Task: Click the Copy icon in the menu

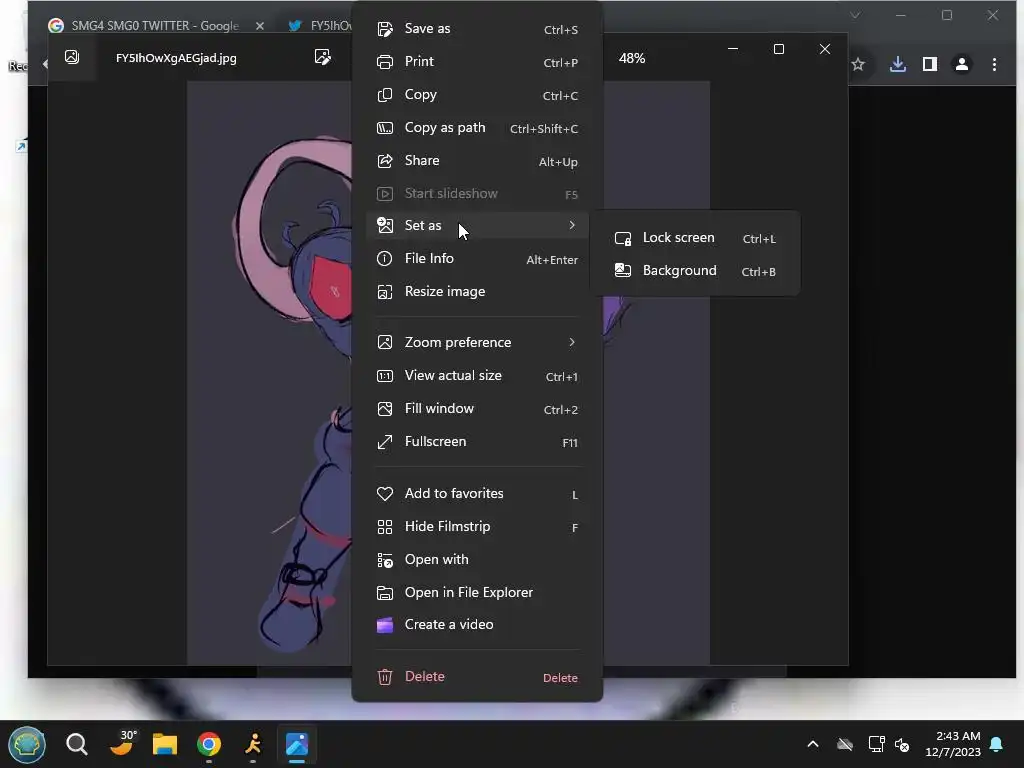Action: [385, 95]
